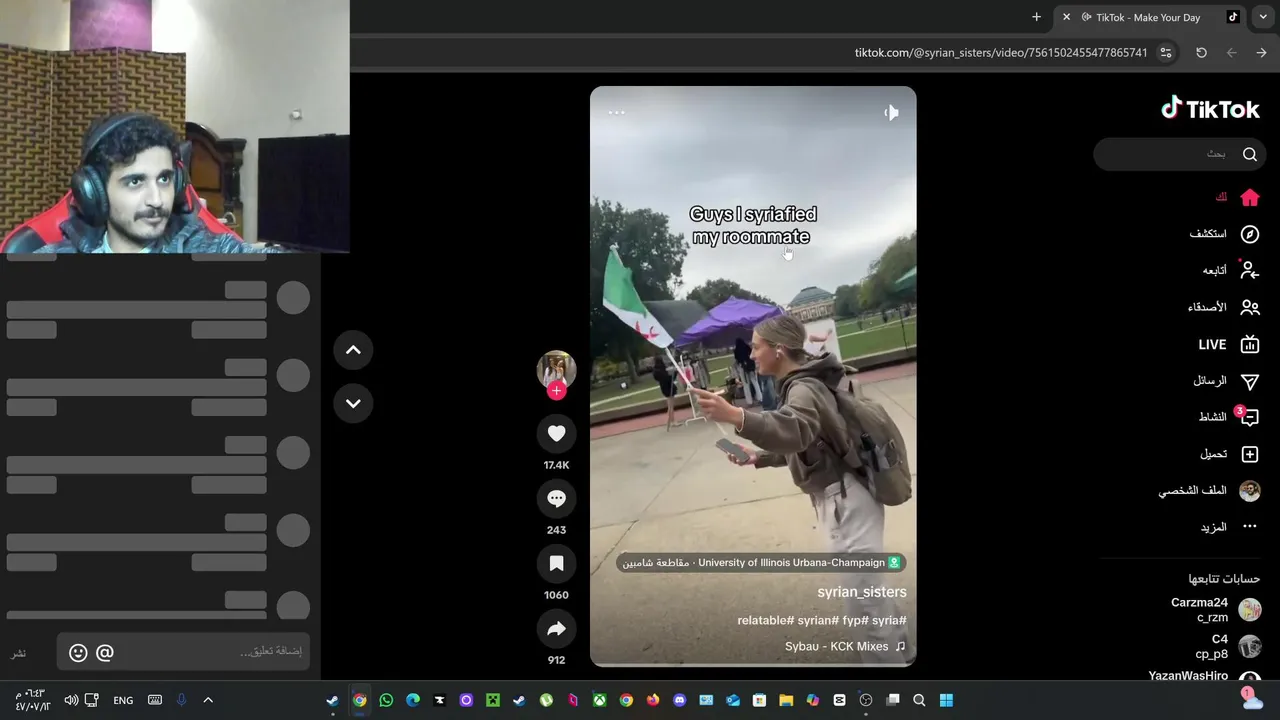Open the For You home icon
The width and height of the screenshot is (1280, 720).
pyautogui.click(x=1250, y=197)
